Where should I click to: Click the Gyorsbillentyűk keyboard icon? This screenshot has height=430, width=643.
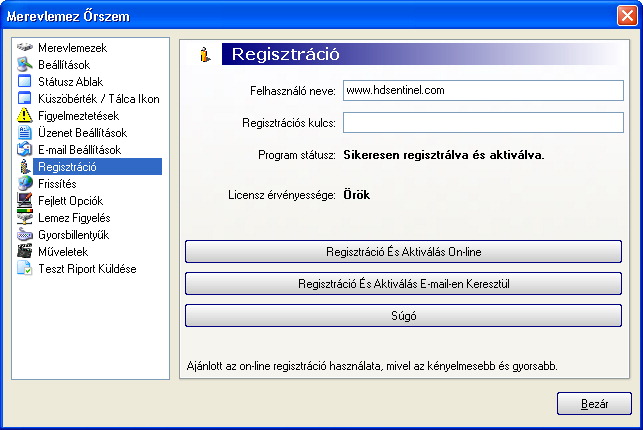[25, 234]
